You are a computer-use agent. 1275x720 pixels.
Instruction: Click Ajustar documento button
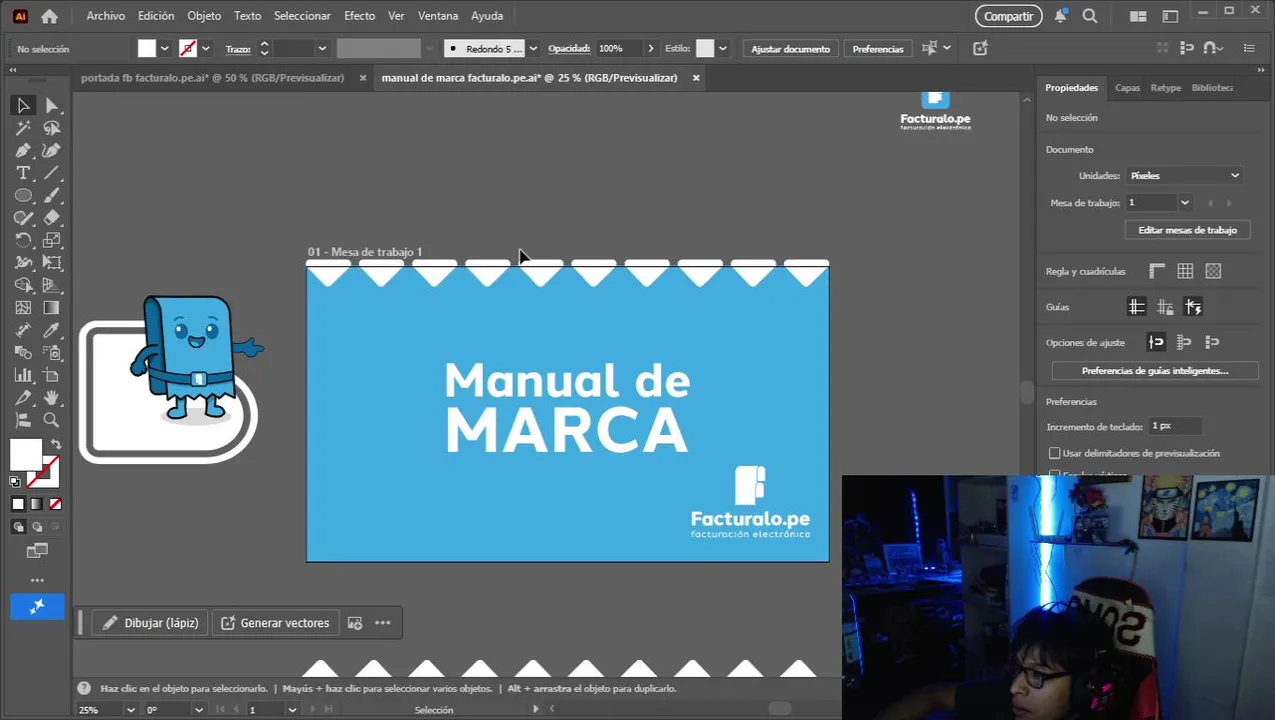(x=790, y=48)
